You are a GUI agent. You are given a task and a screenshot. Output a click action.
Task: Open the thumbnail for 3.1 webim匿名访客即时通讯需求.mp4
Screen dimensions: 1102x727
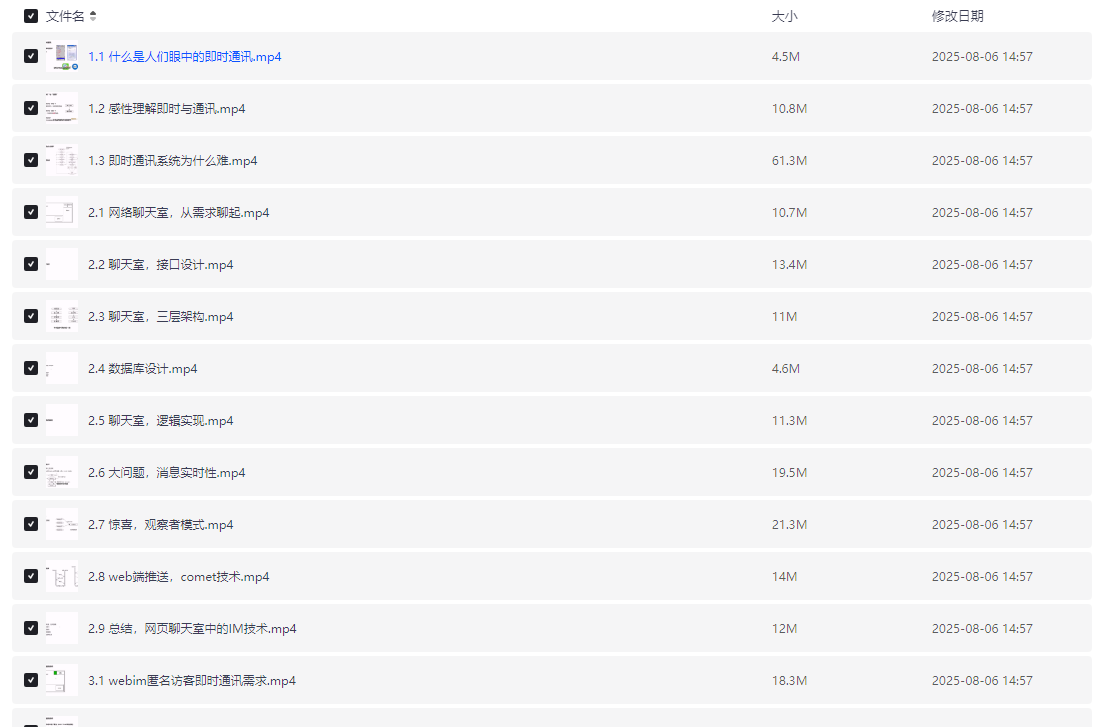pyautogui.click(x=62, y=680)
